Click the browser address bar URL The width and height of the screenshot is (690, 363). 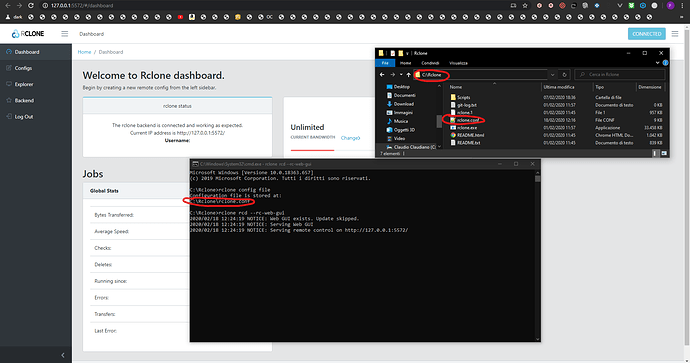point(82,5)
